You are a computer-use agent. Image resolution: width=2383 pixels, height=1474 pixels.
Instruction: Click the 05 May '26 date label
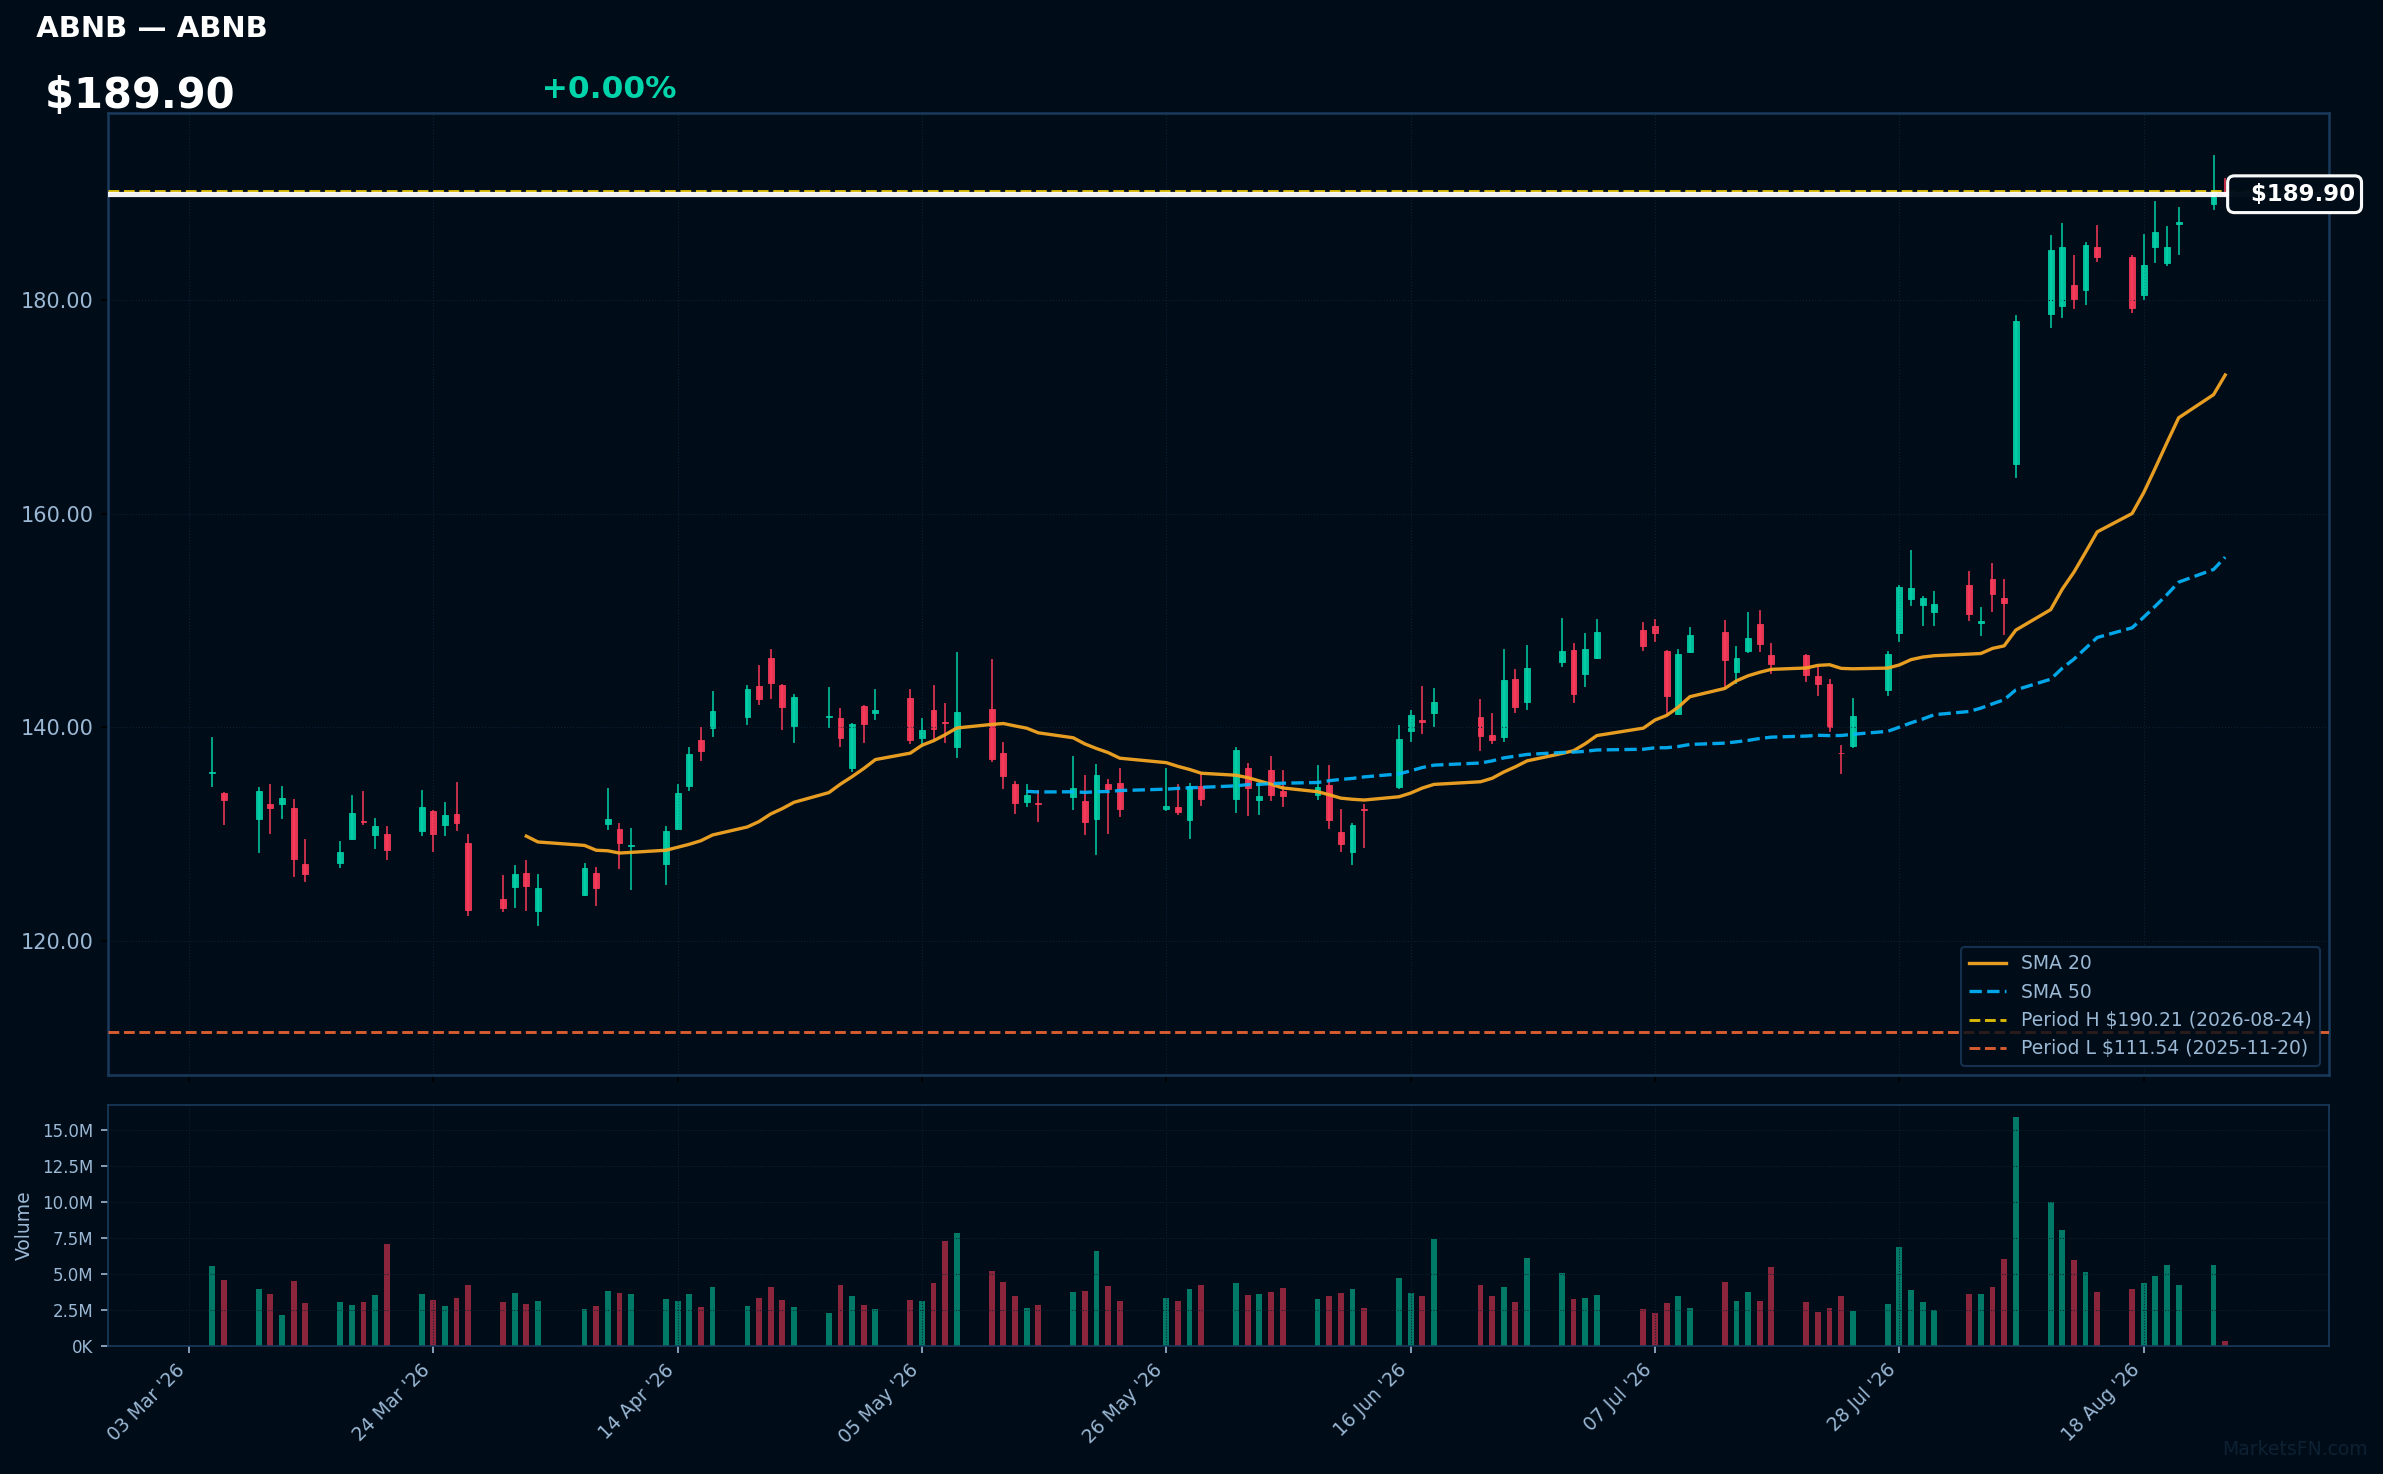pyautogui.click(x=878, y=1402)
